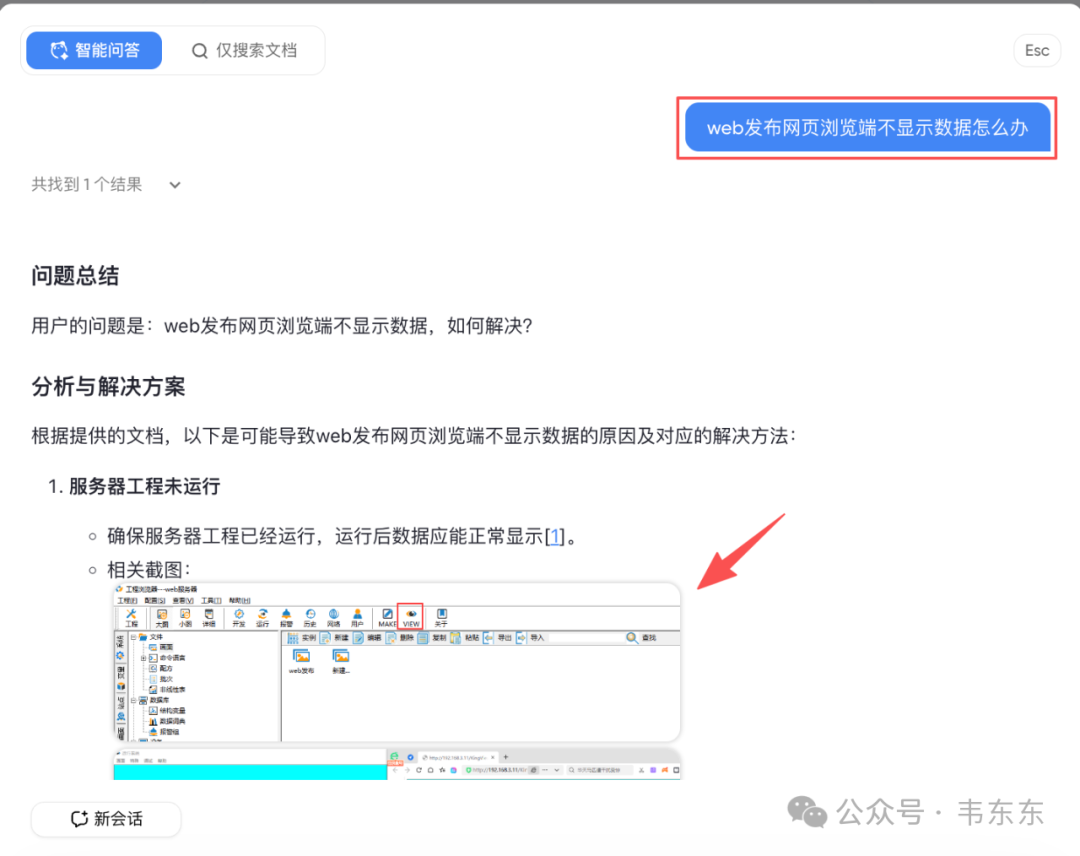Click the MAKE toolbar icon
1080x856 pixels.
(x=388, y=616)
